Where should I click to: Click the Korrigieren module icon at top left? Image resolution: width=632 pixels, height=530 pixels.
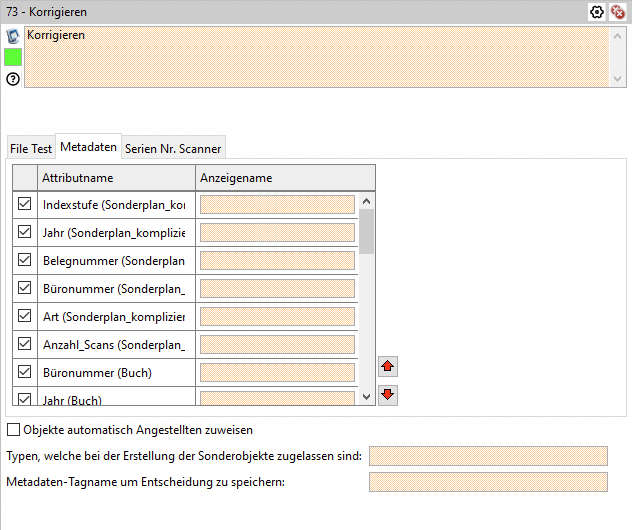(x=13, y=36)
